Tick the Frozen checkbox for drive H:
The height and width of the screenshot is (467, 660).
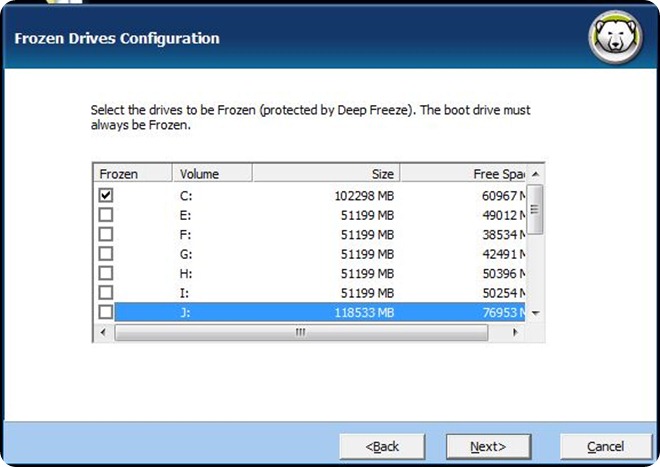tap(106, 273)
